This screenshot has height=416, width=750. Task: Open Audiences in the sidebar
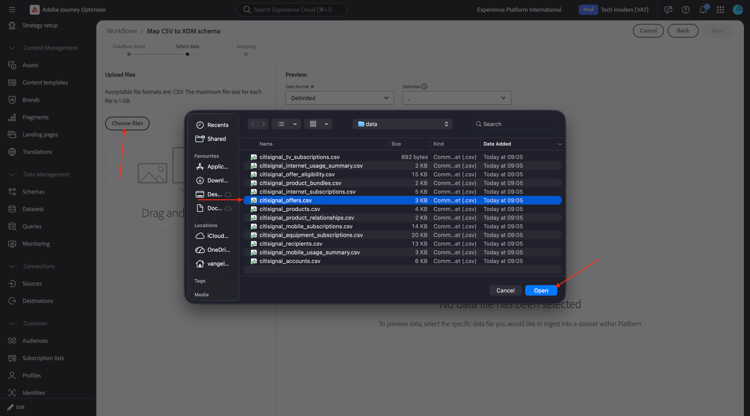point(35,341)
